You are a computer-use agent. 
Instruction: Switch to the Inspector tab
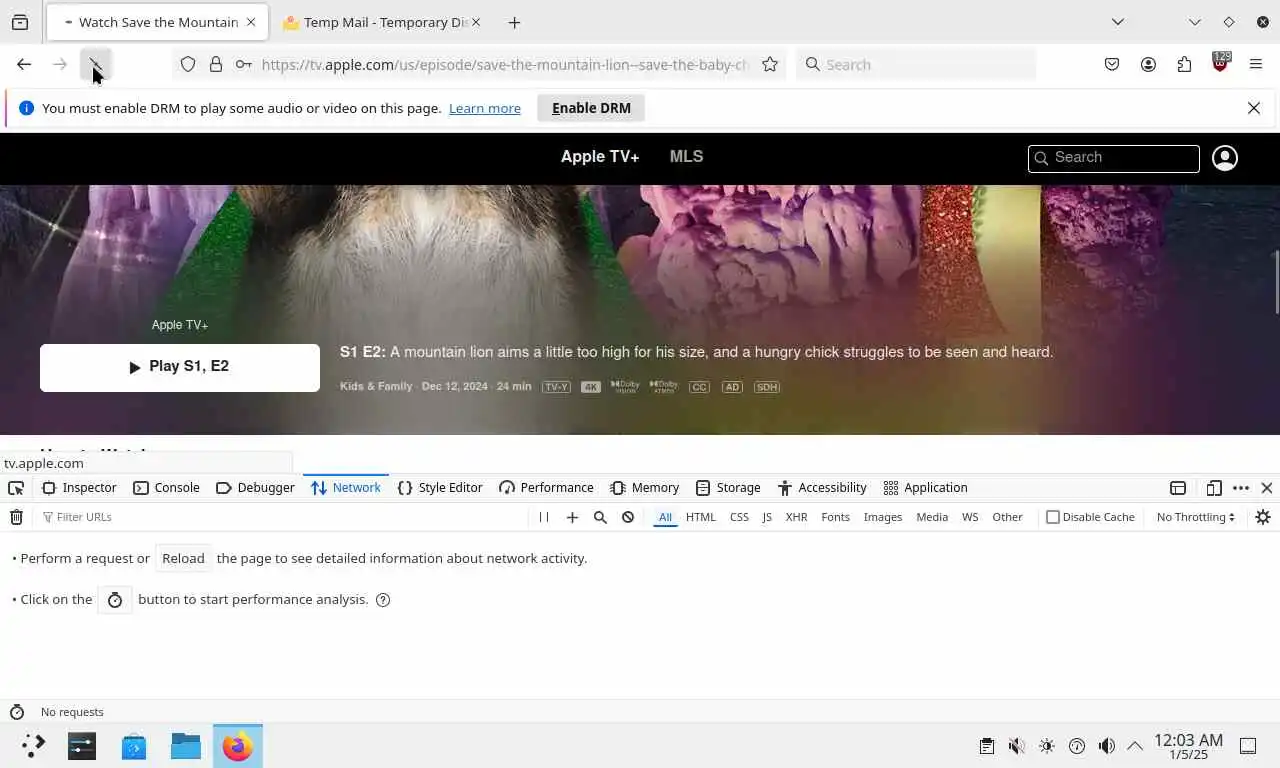[79, 488]
